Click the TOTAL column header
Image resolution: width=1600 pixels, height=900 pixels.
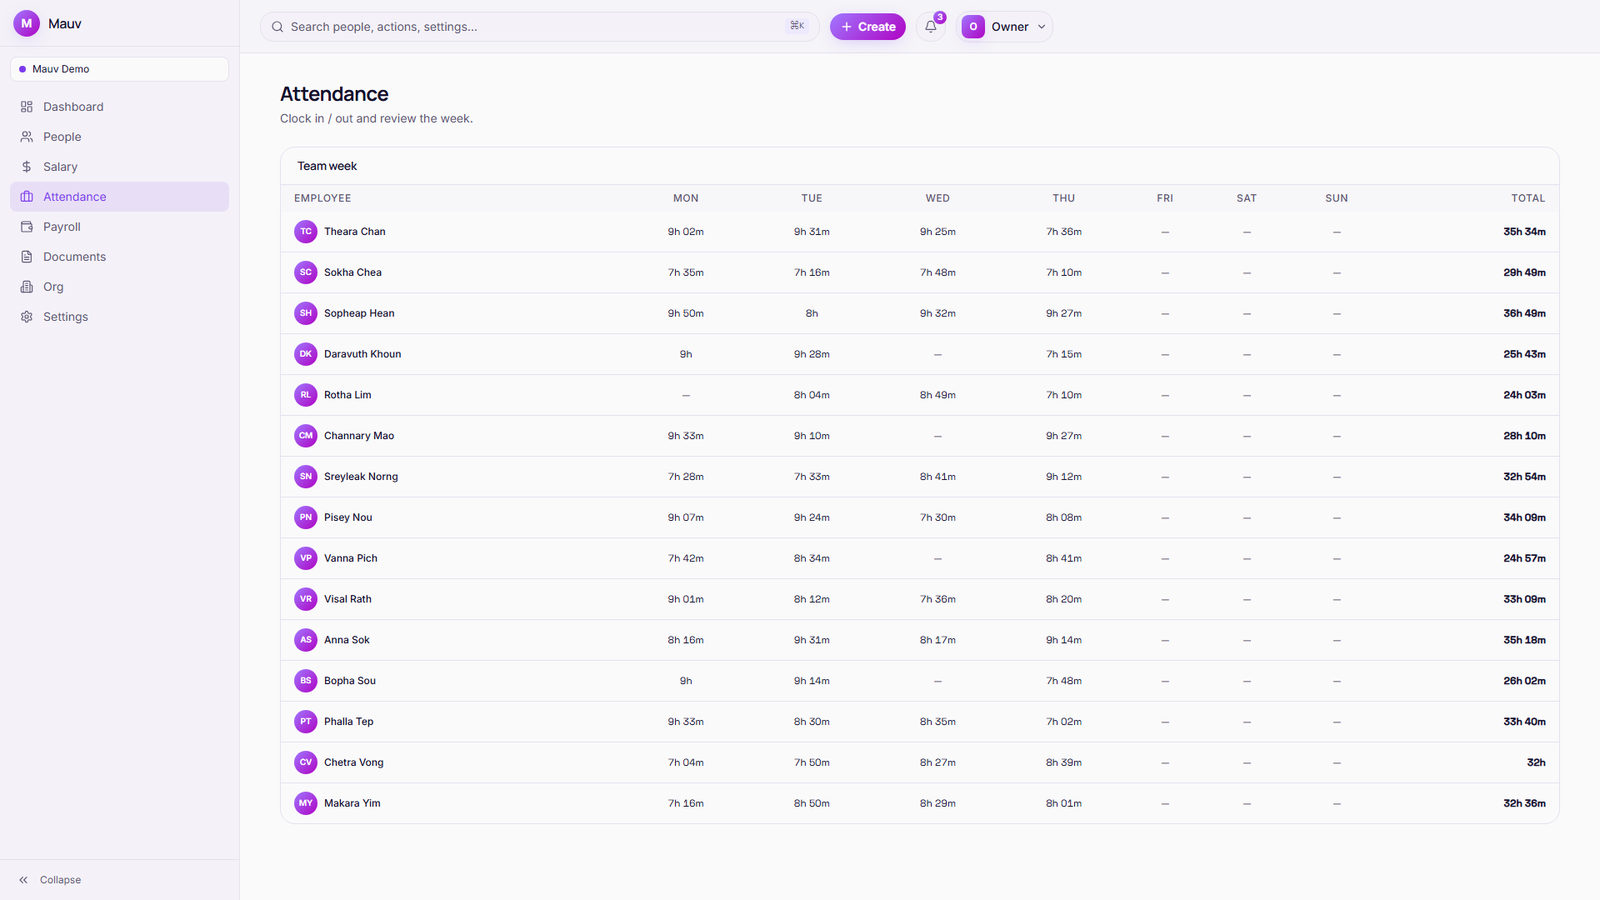pos(1528,198)
